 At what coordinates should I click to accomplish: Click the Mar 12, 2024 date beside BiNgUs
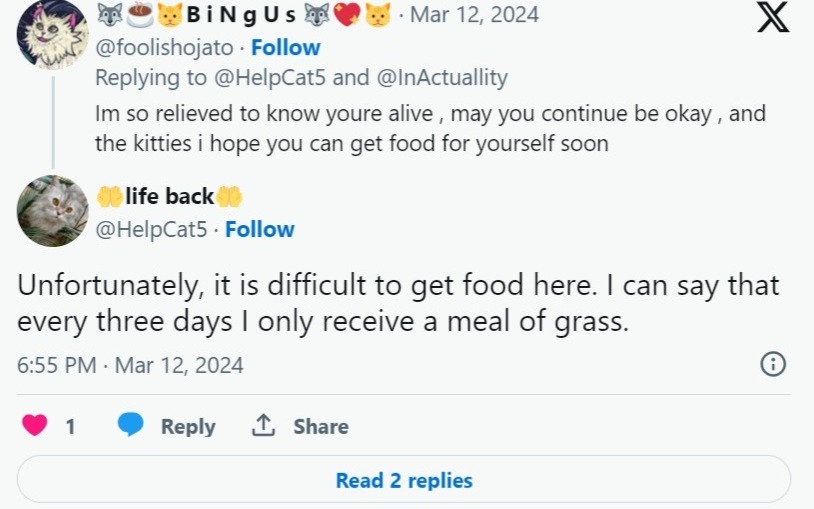474,15
